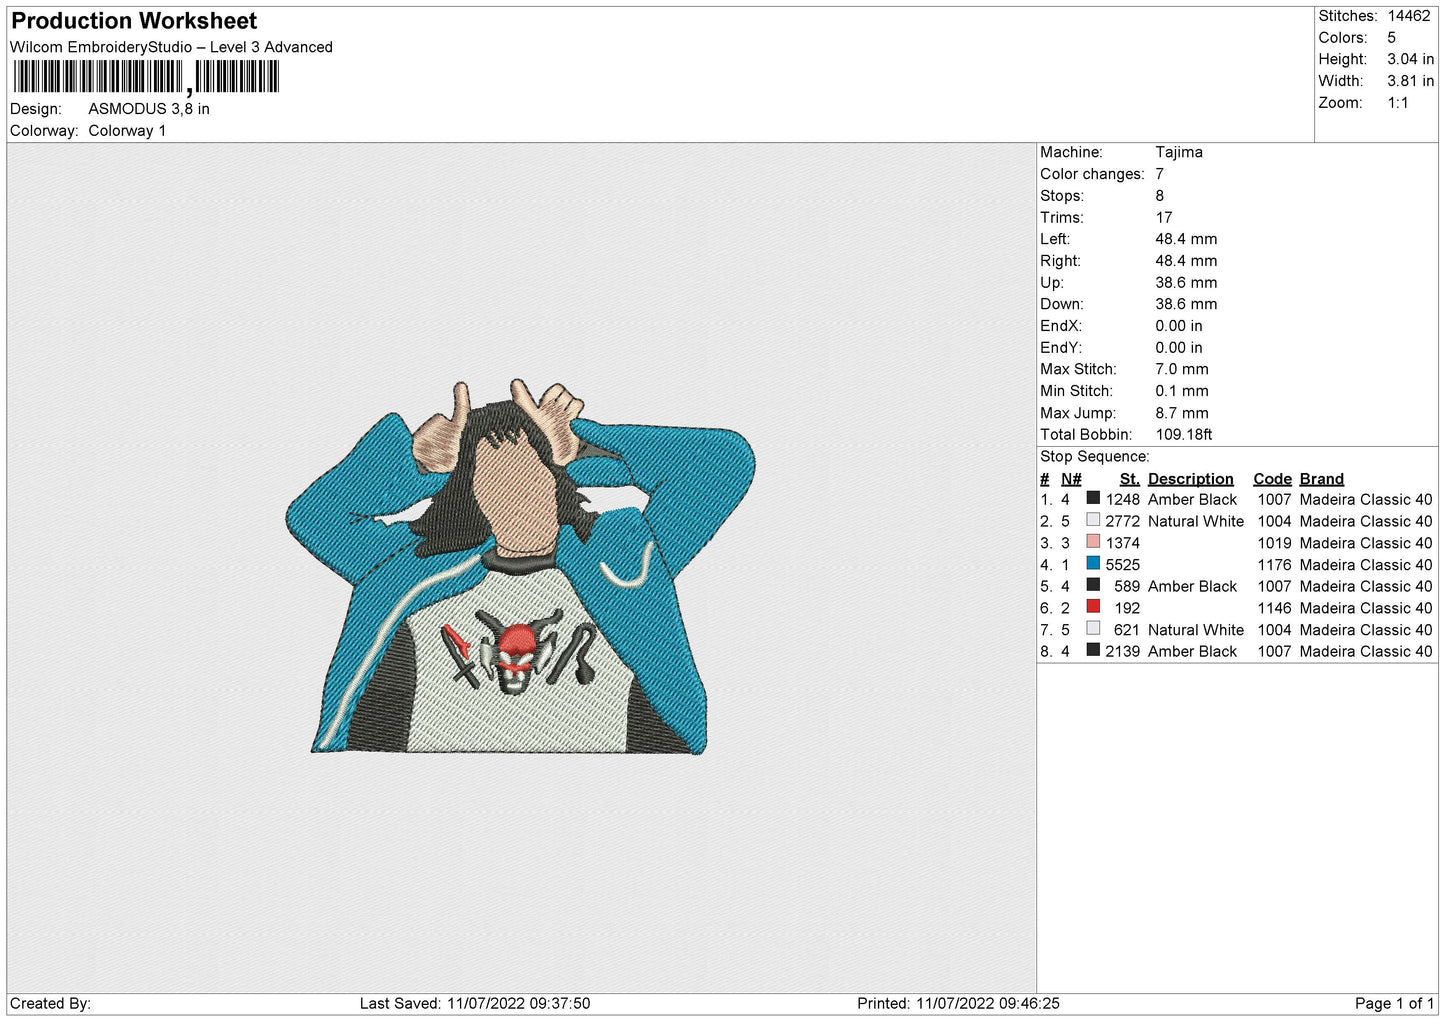Click the St. column header

tap(1129, 479)
